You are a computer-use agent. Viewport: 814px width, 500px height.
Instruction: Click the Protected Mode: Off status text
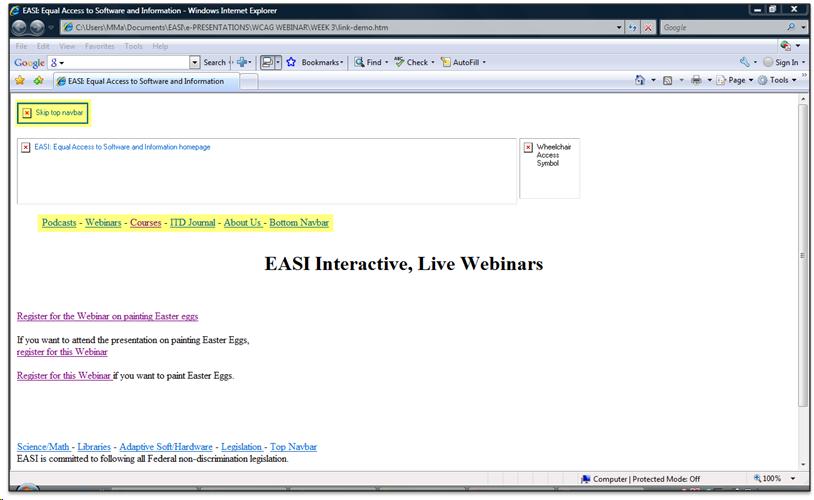[666, 479]
